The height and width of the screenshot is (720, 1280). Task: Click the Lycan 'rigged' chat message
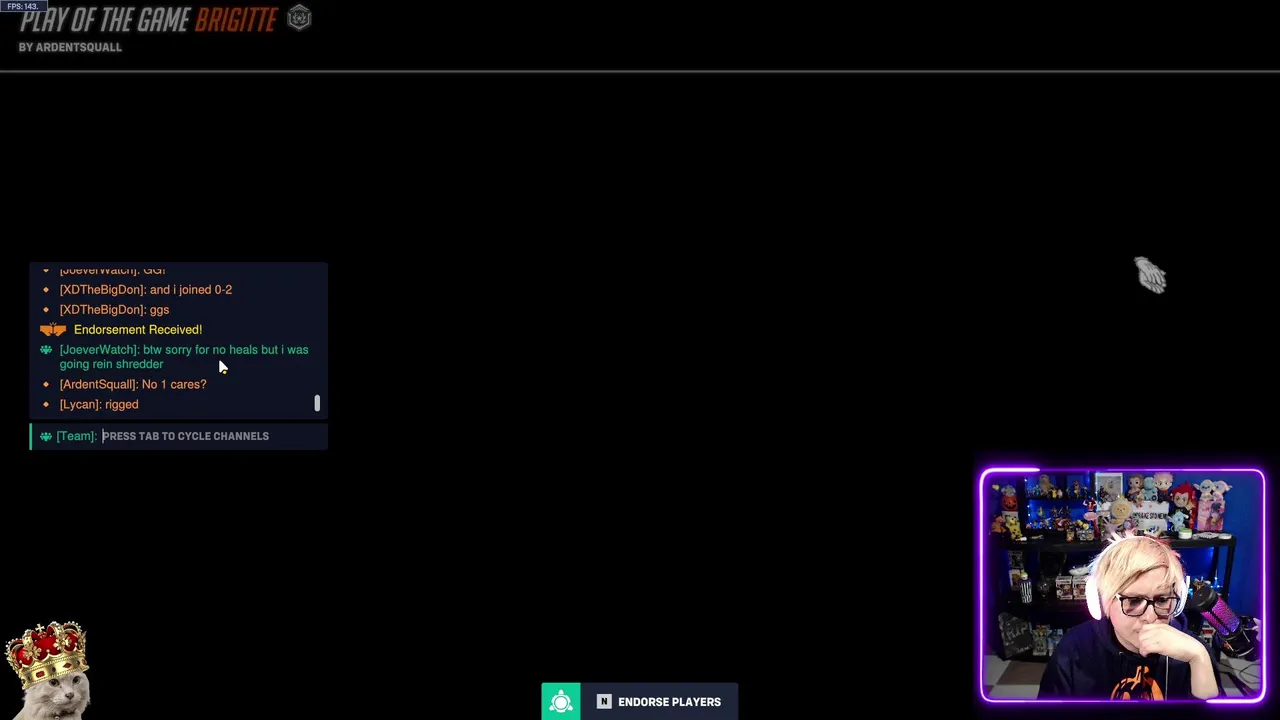click(99, 405)
